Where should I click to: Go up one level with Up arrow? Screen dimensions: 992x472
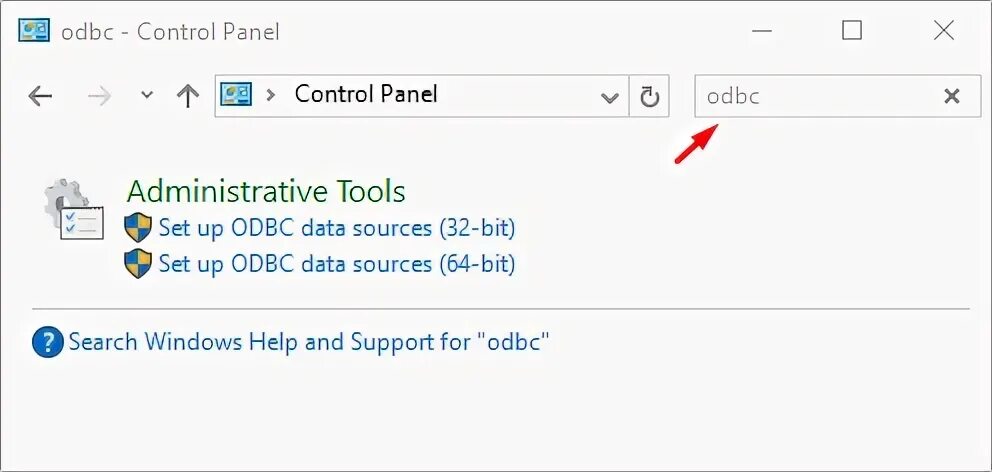187,96
